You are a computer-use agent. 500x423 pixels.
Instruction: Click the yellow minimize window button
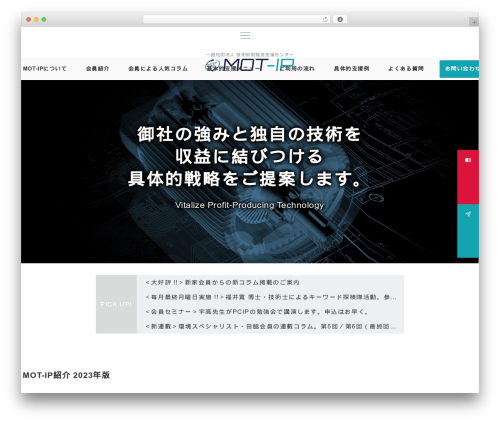[x=36, y=20]
